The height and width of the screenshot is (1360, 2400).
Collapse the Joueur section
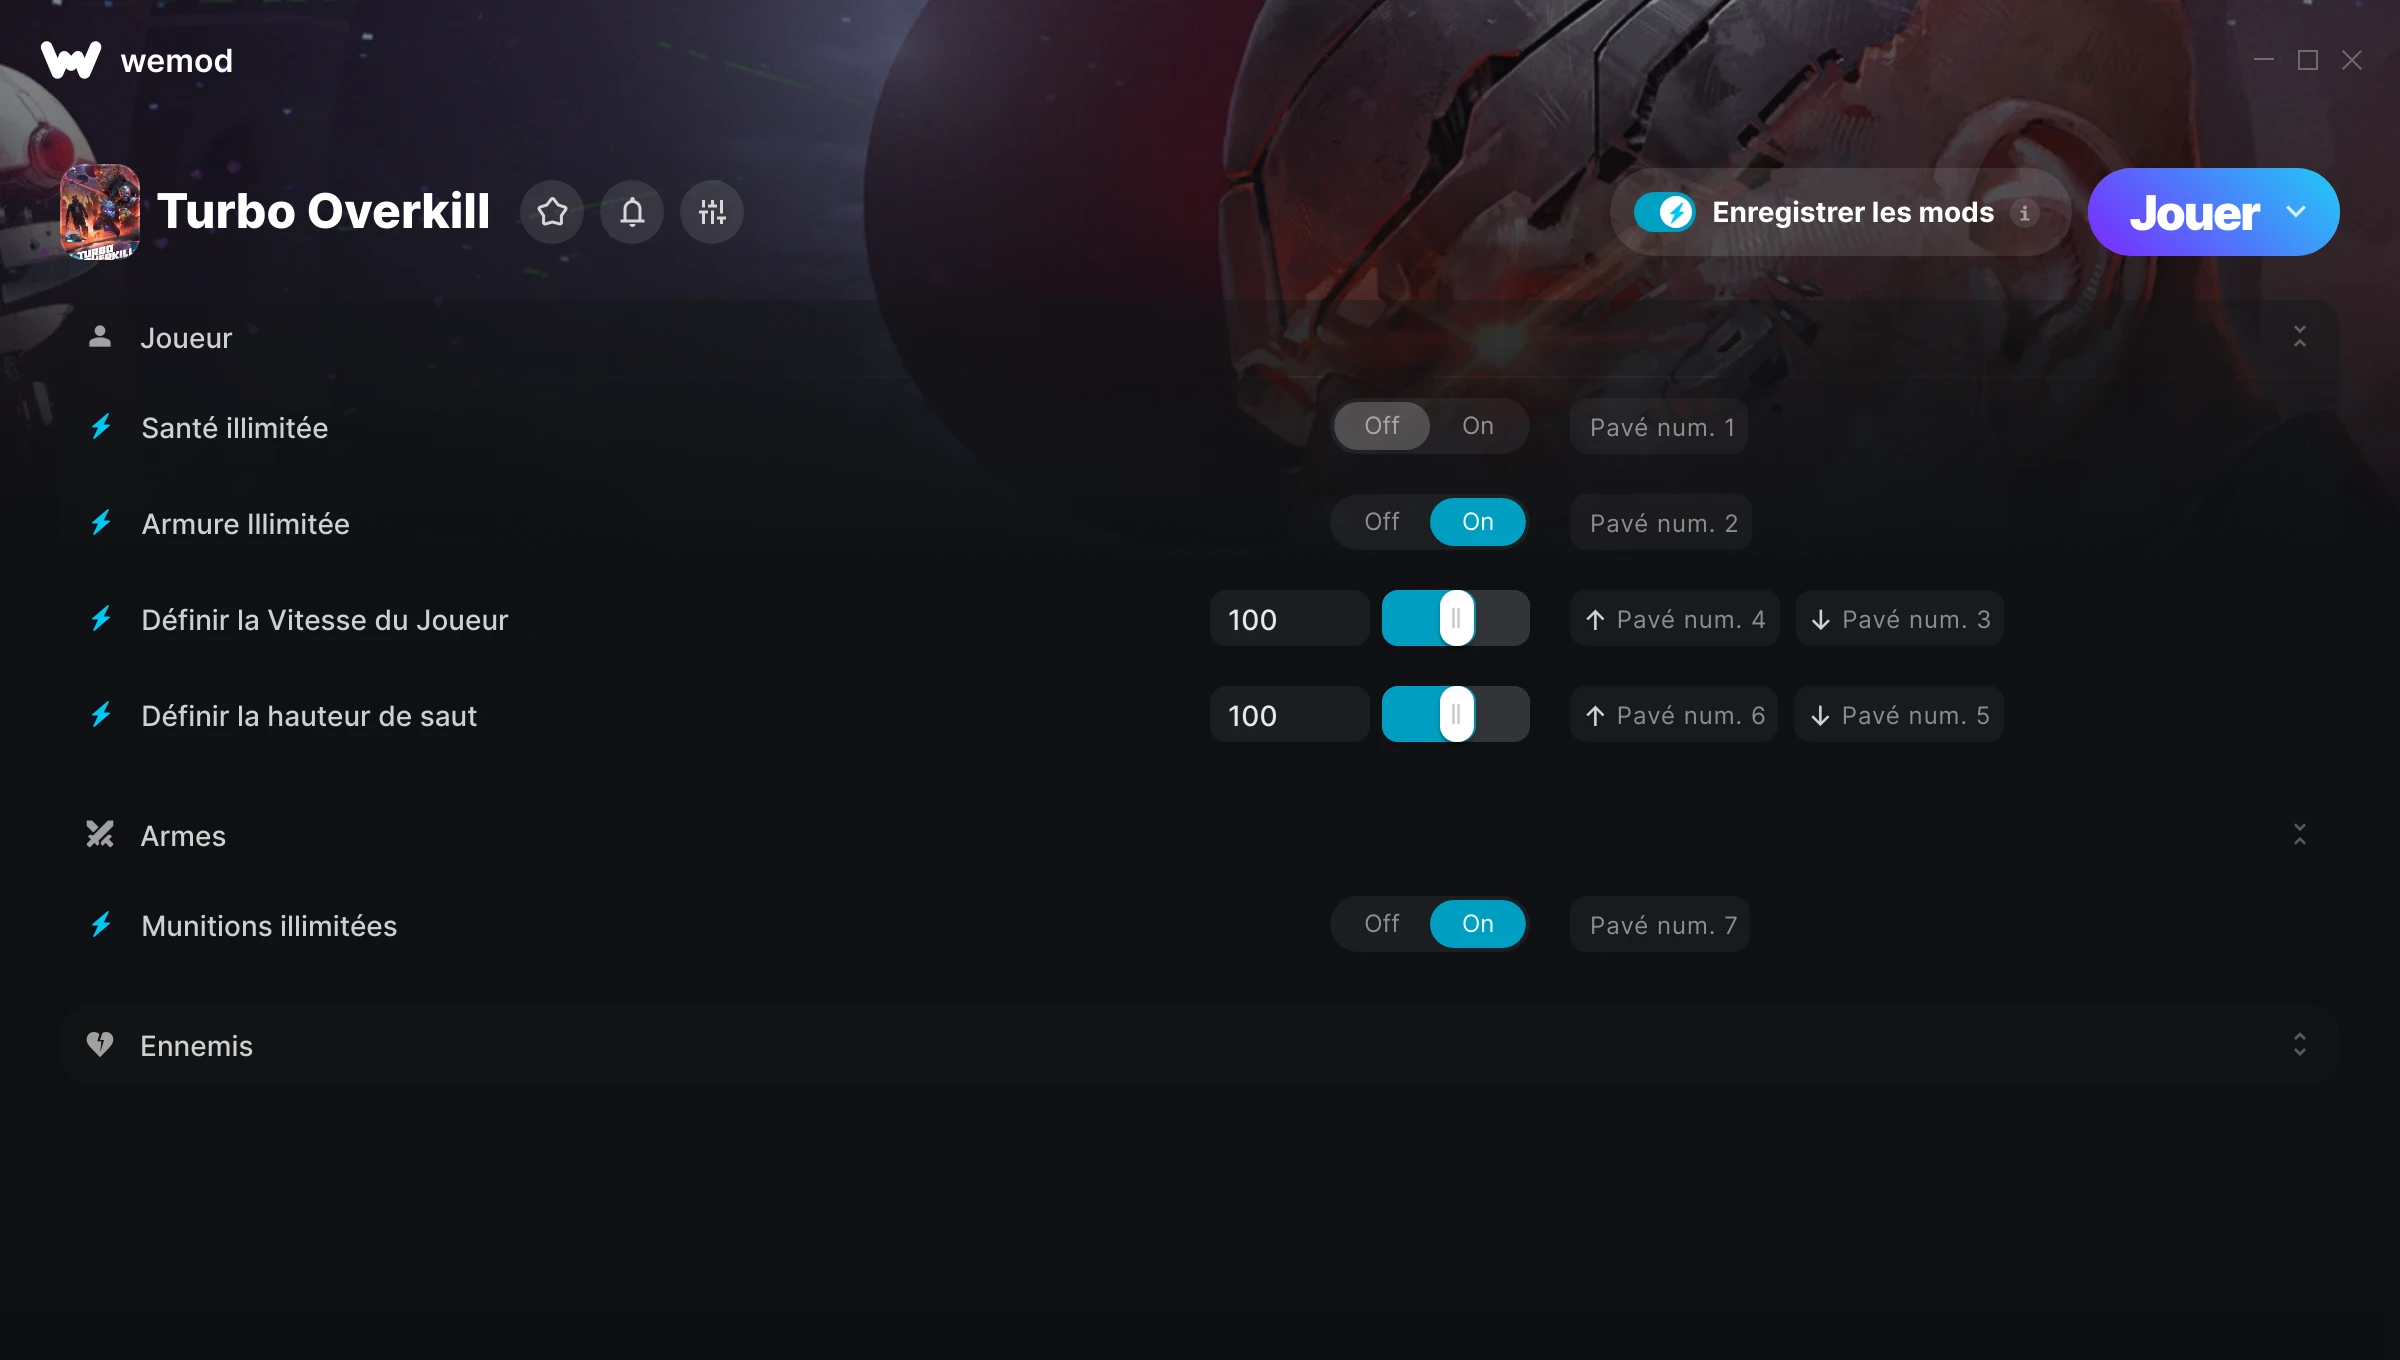pyautogui.click(x=2300, y=337)
